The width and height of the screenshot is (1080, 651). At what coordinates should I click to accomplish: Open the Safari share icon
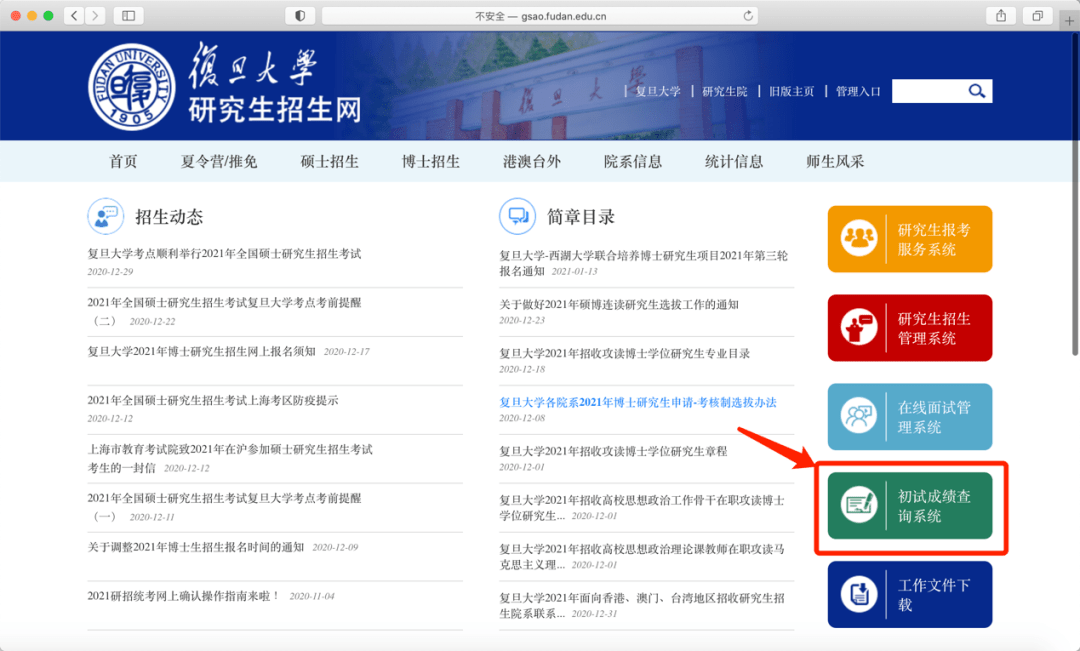click(x=1001, y=15)
